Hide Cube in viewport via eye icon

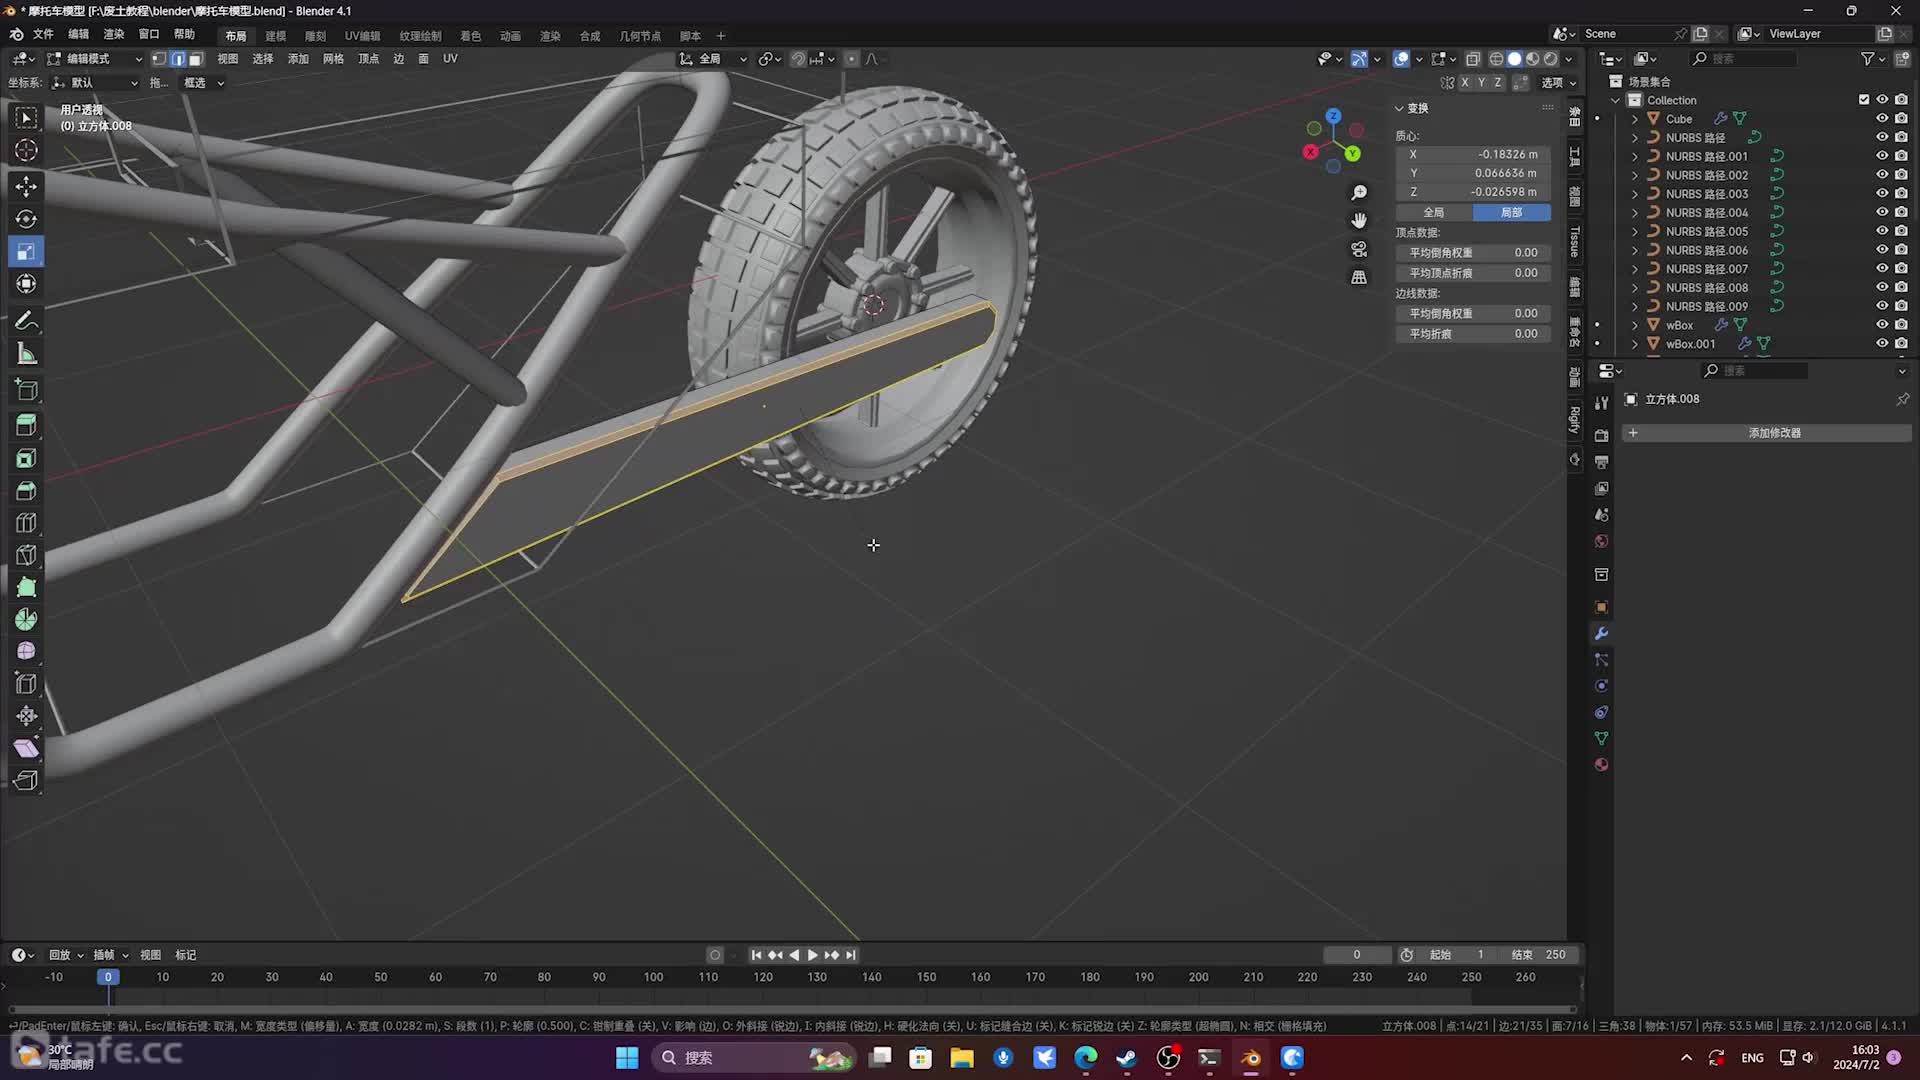[x=1882, y=118]
